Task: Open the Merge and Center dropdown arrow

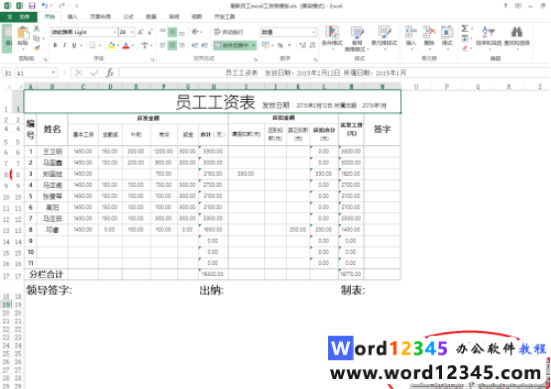Action: (254, 45)
